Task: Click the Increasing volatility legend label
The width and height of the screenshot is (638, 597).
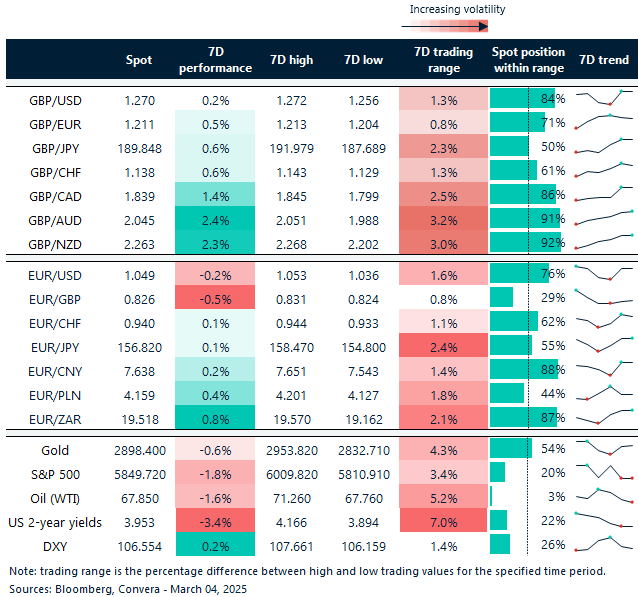Action: click(457, 9)
